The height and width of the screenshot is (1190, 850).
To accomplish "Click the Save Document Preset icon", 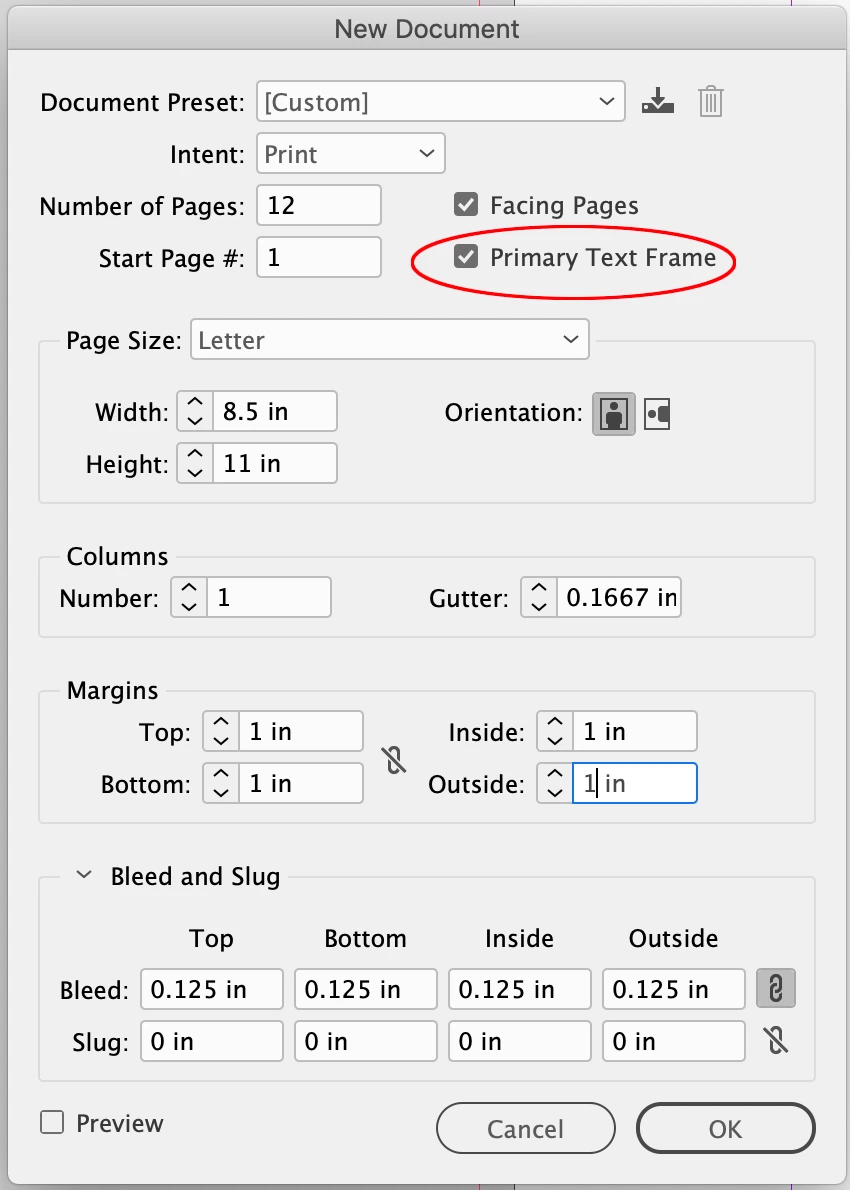I will [x=657, y=102].
